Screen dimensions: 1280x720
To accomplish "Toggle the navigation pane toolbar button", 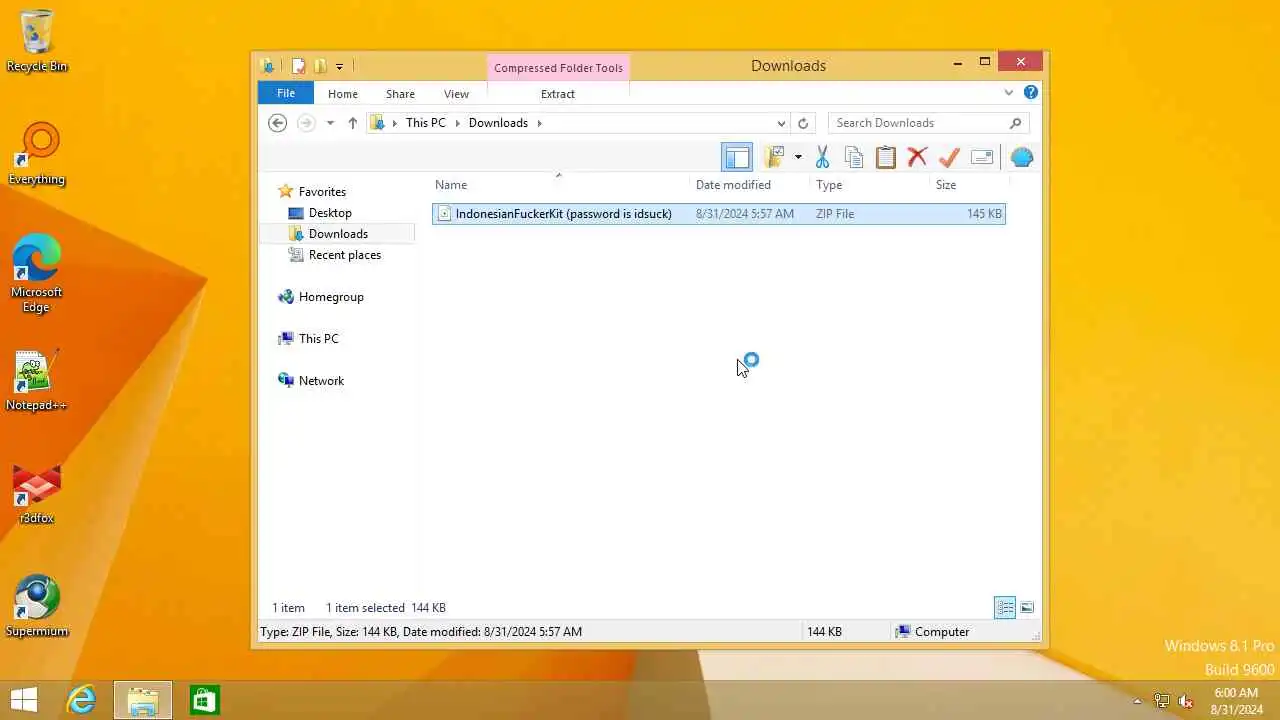I will 737,157.
